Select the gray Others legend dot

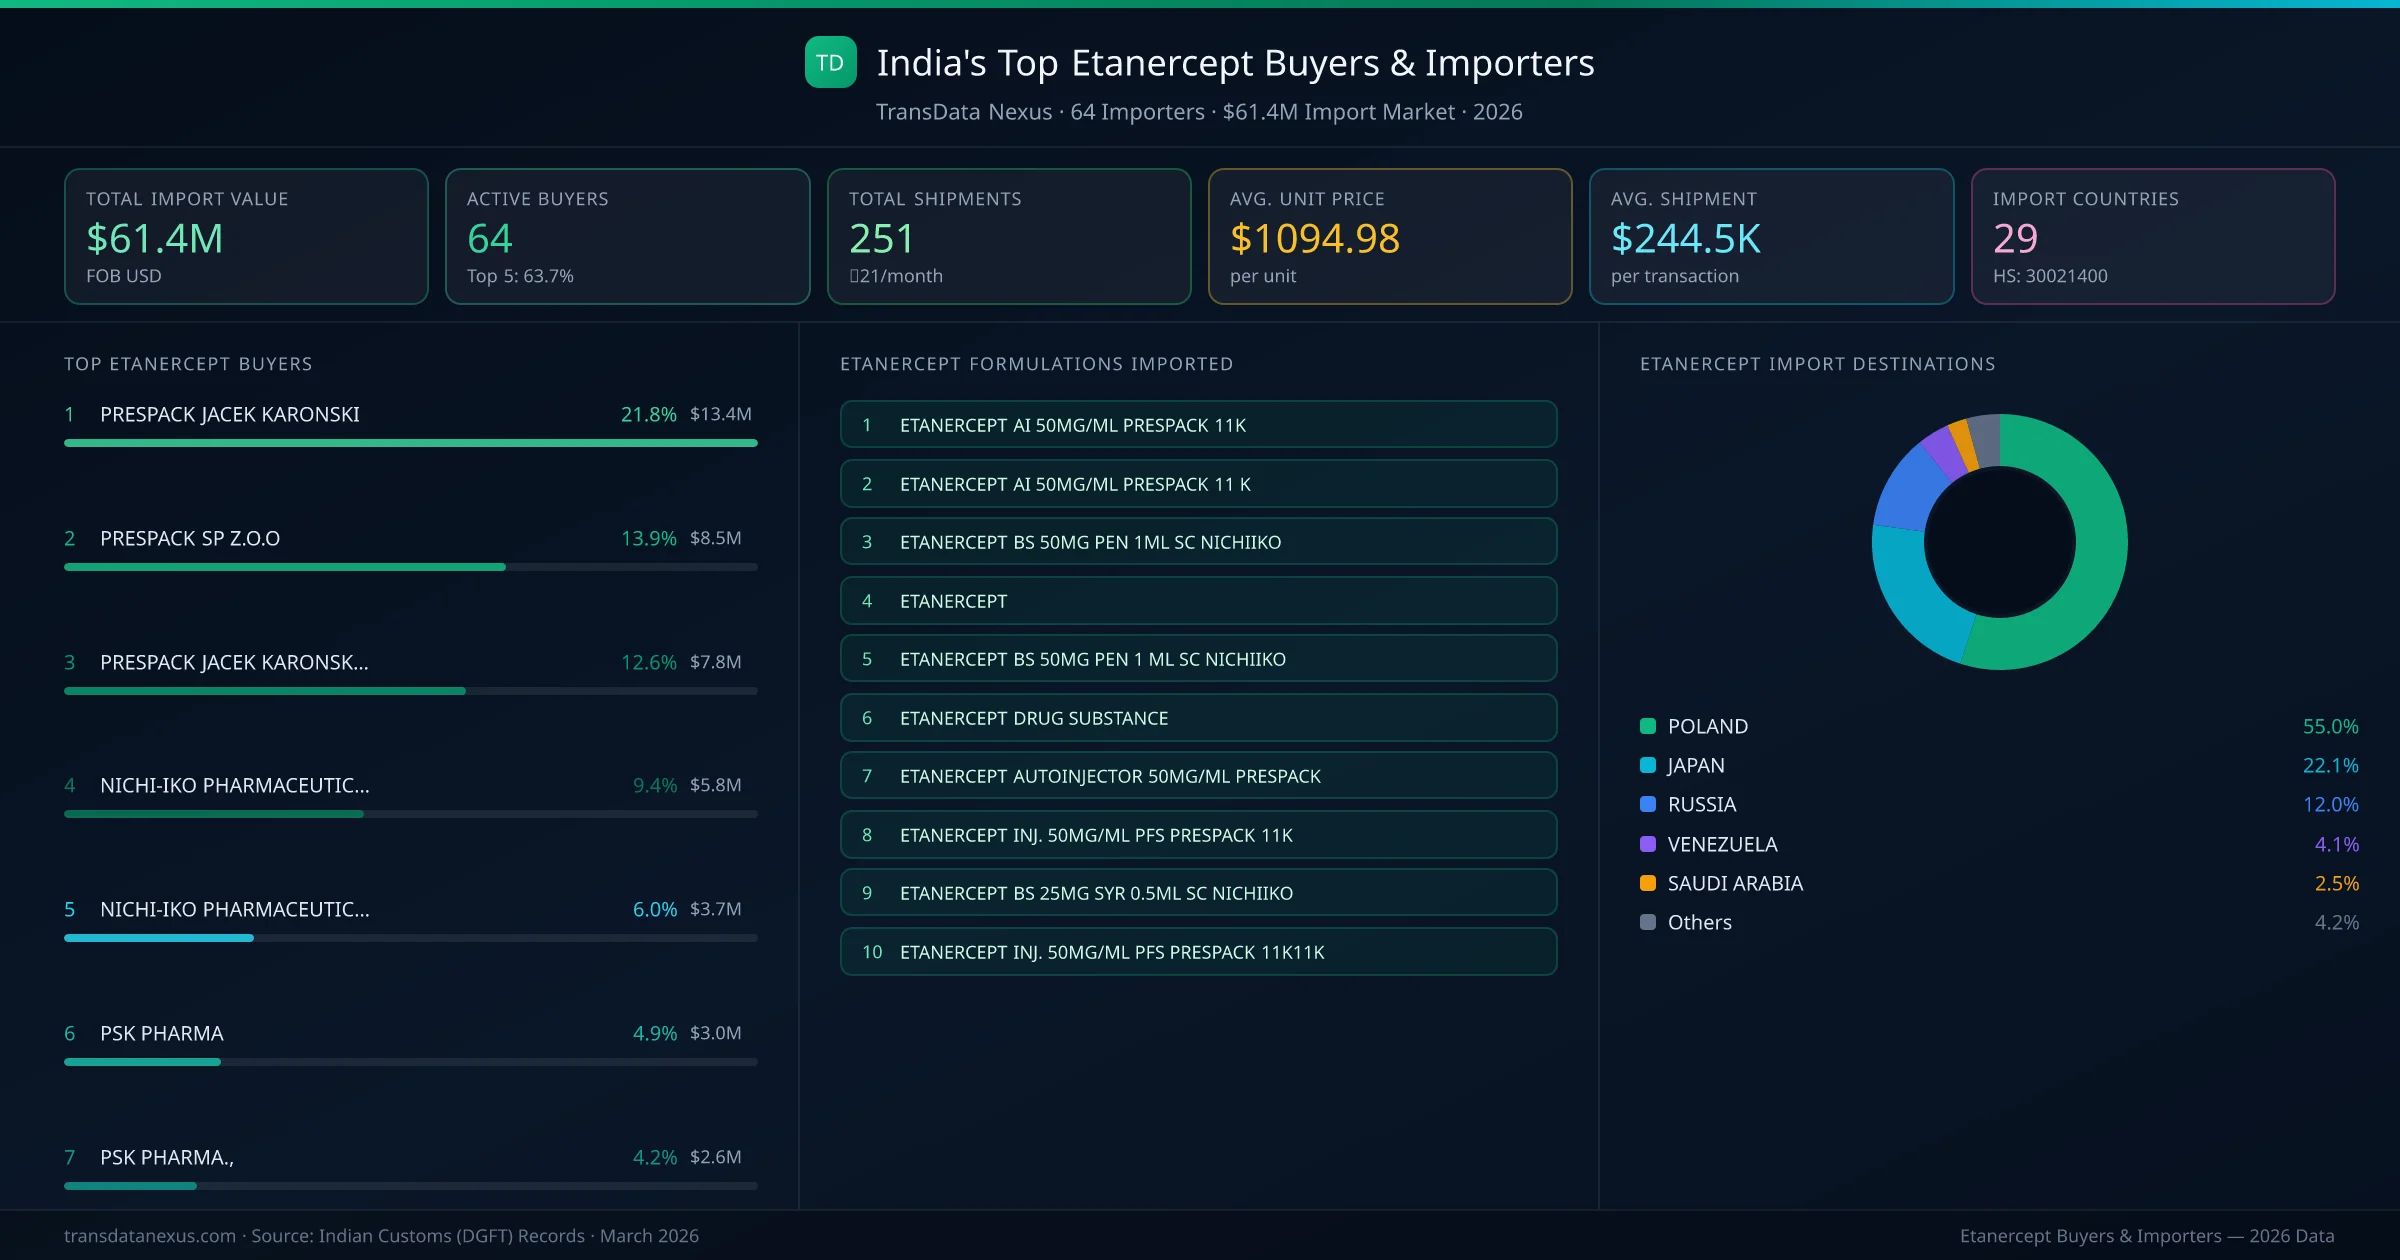[1647, 922]
